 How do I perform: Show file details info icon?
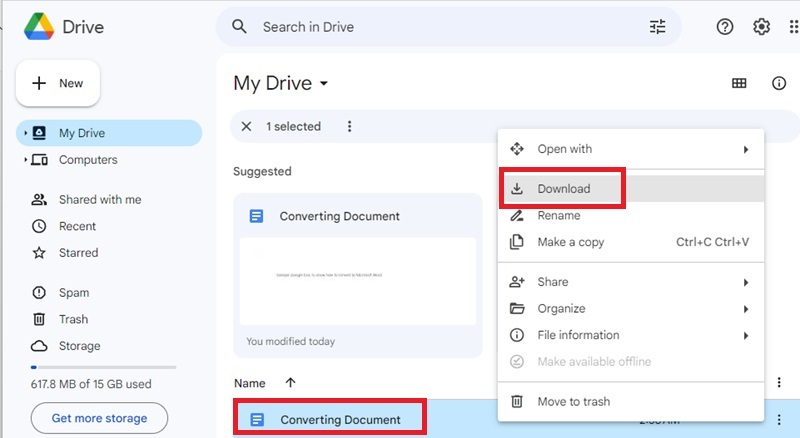tap(779, 83)
